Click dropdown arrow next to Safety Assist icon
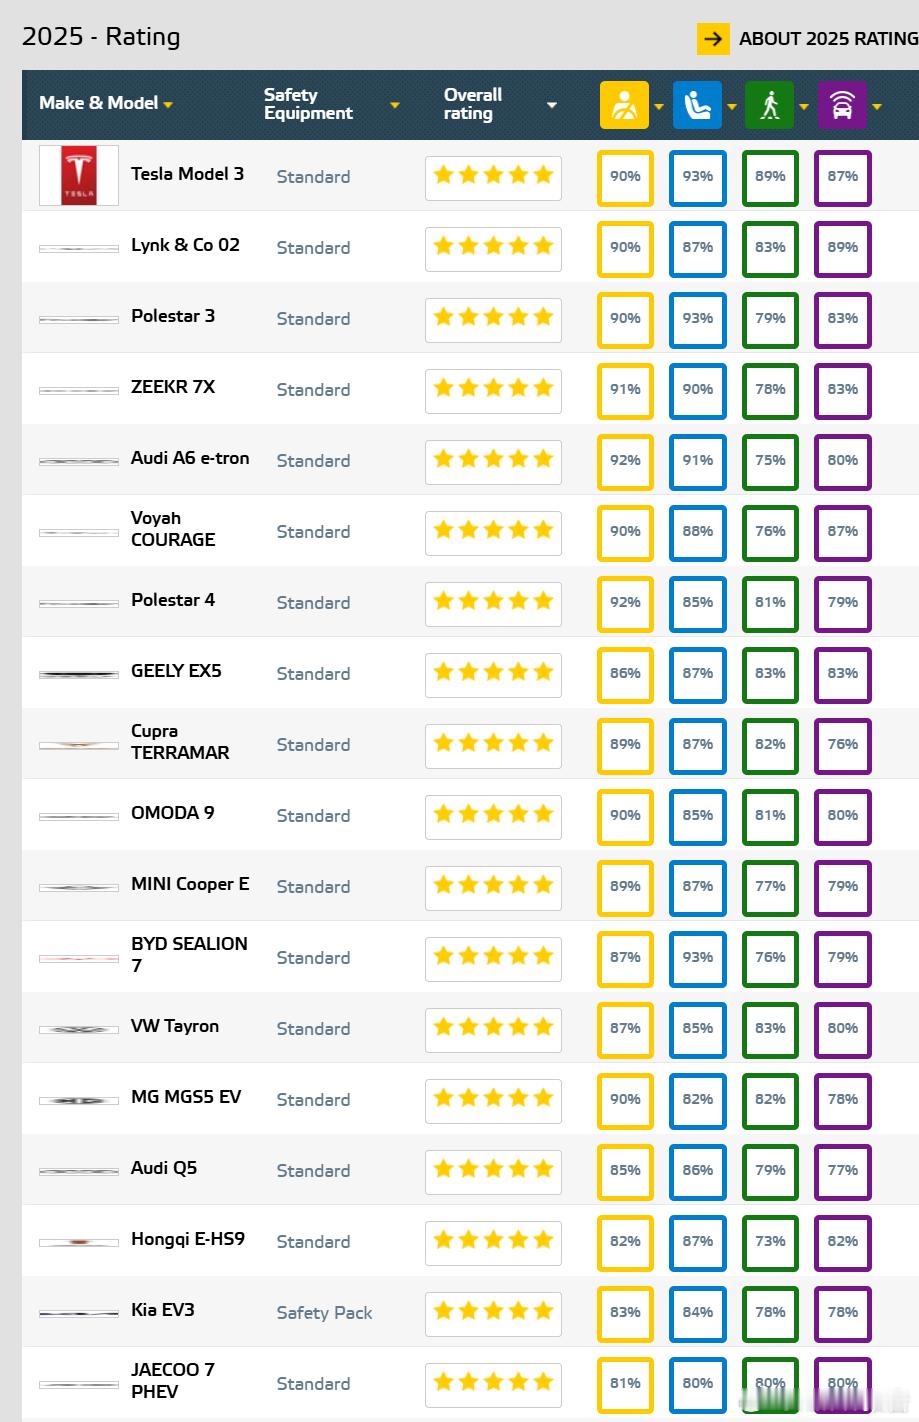Screen dimensions: 919x1422 (877, 106)
